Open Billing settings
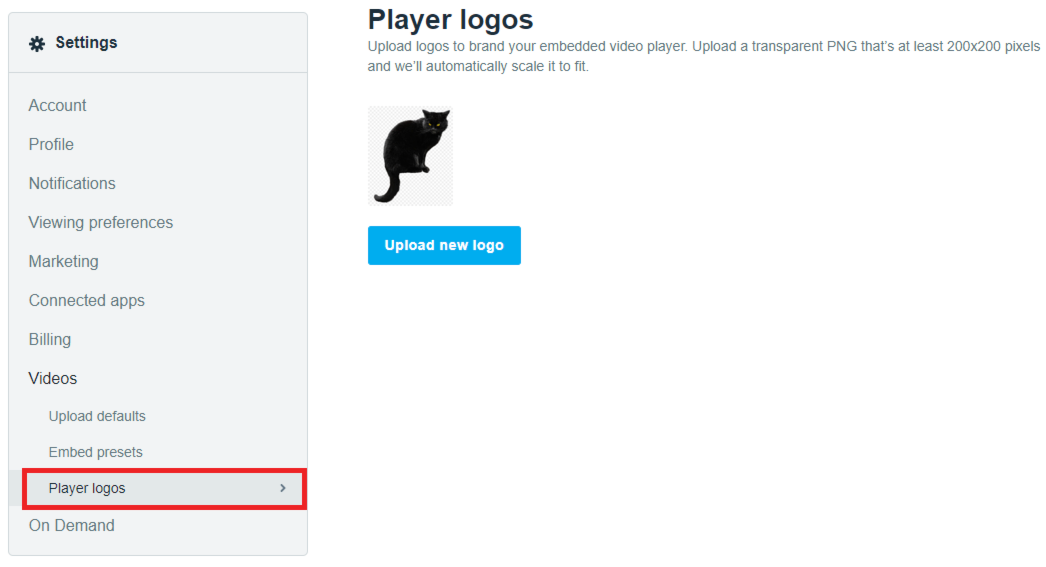 (x=49, y=339)
